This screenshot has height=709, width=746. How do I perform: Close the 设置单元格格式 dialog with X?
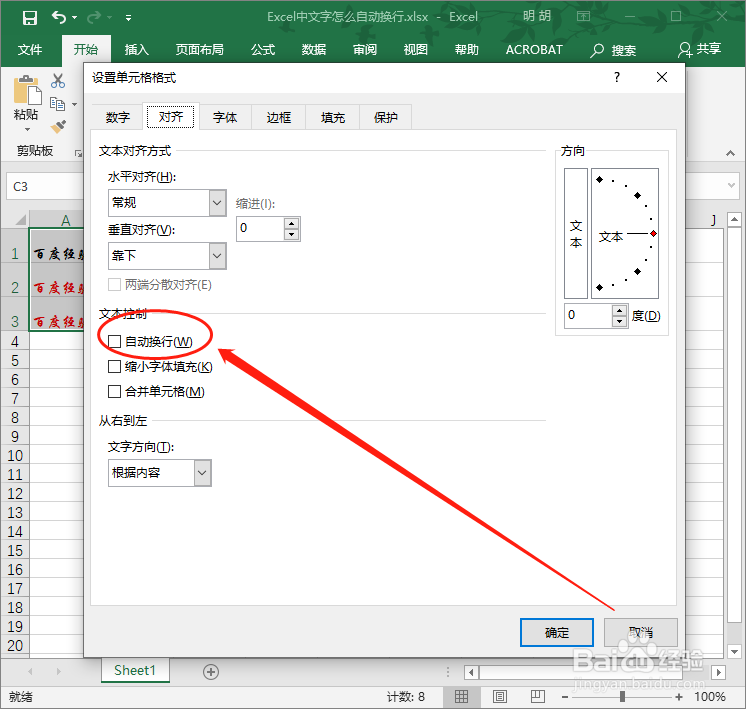coord(662,77)
